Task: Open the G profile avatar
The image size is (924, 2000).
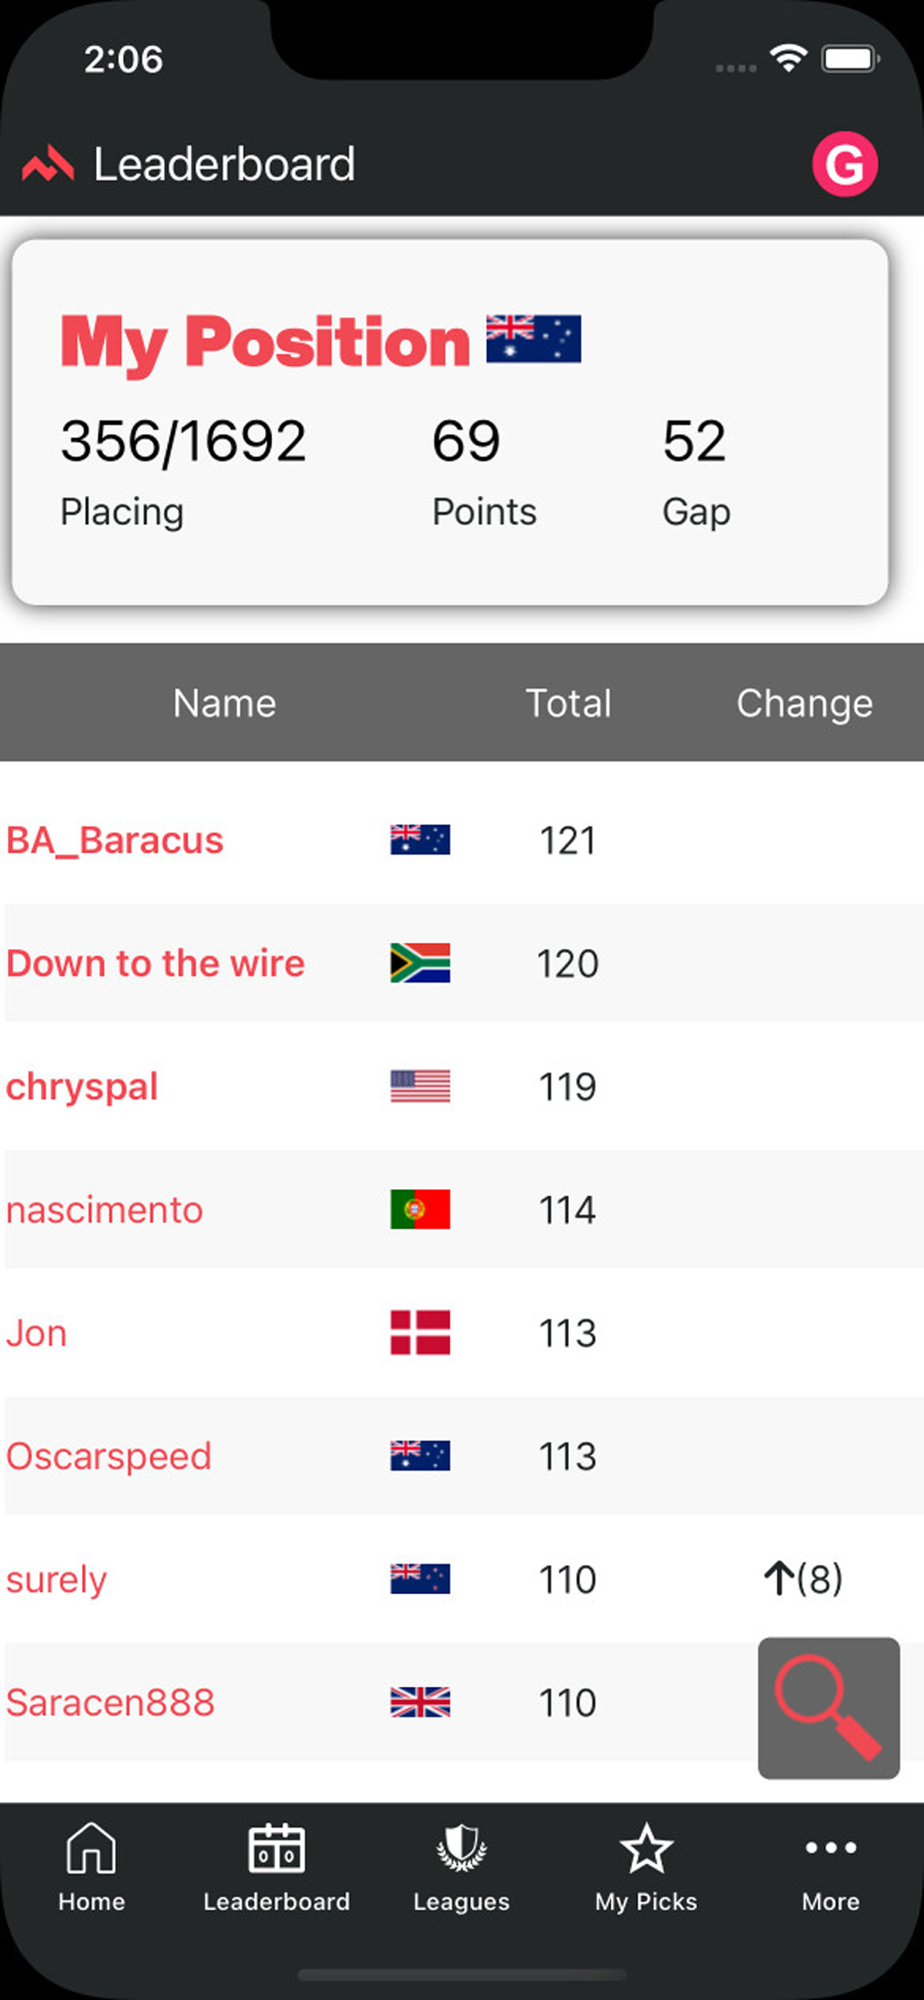Action: click(x=845, y=164)
